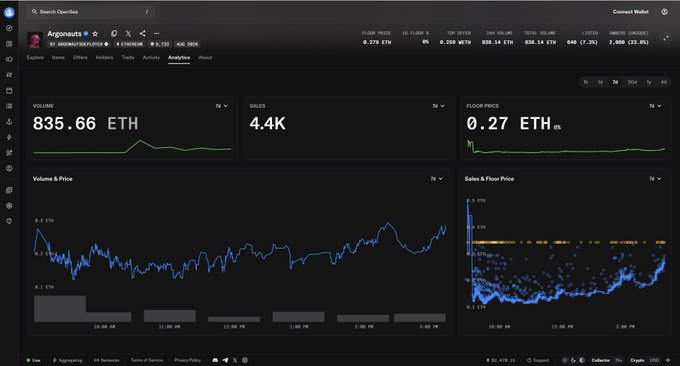Image resolution: width=680 pixels, height=366 pixels.
Task: Select the All time range
Action: [664, 82]
